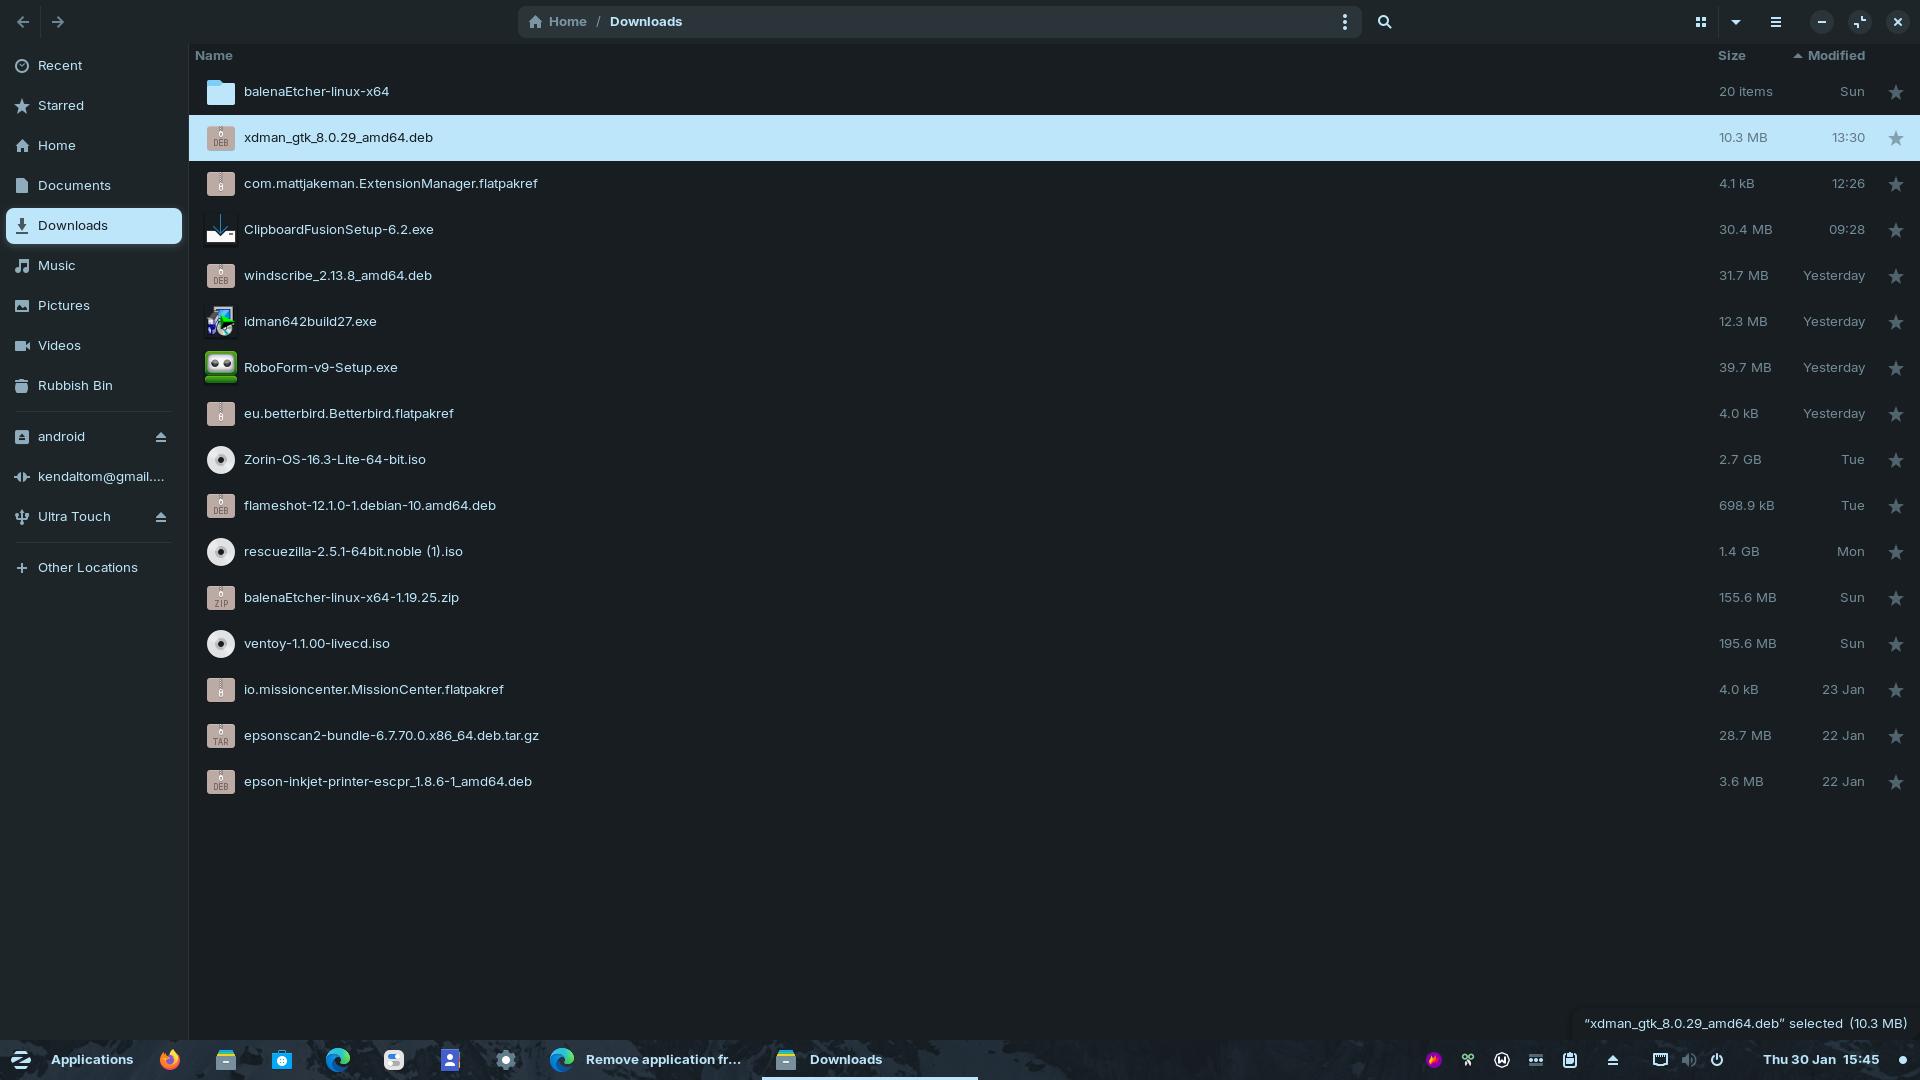The image size is (1920, 1080).
Task: Open Settings gear in the taskbar
Action: (x=506, y=1060)
